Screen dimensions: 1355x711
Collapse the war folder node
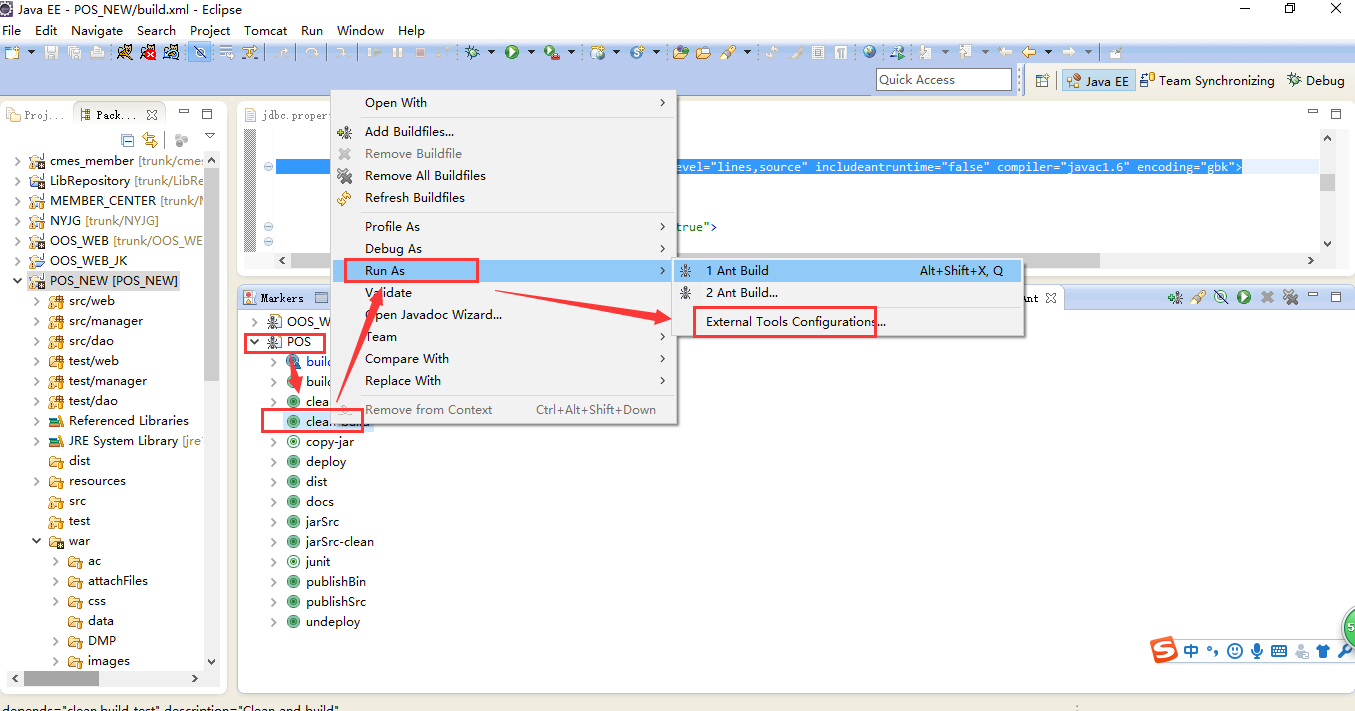(x=36, y=541)
